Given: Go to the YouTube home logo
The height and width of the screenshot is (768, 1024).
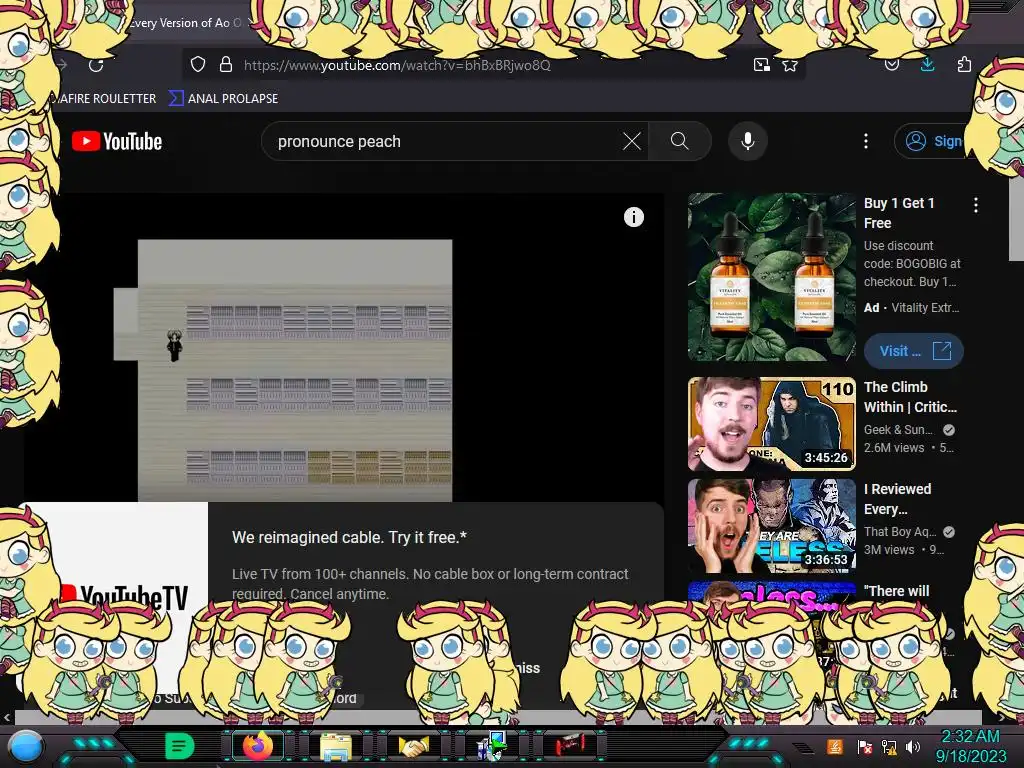Looking at the screenshot, I should pos(117,141).
